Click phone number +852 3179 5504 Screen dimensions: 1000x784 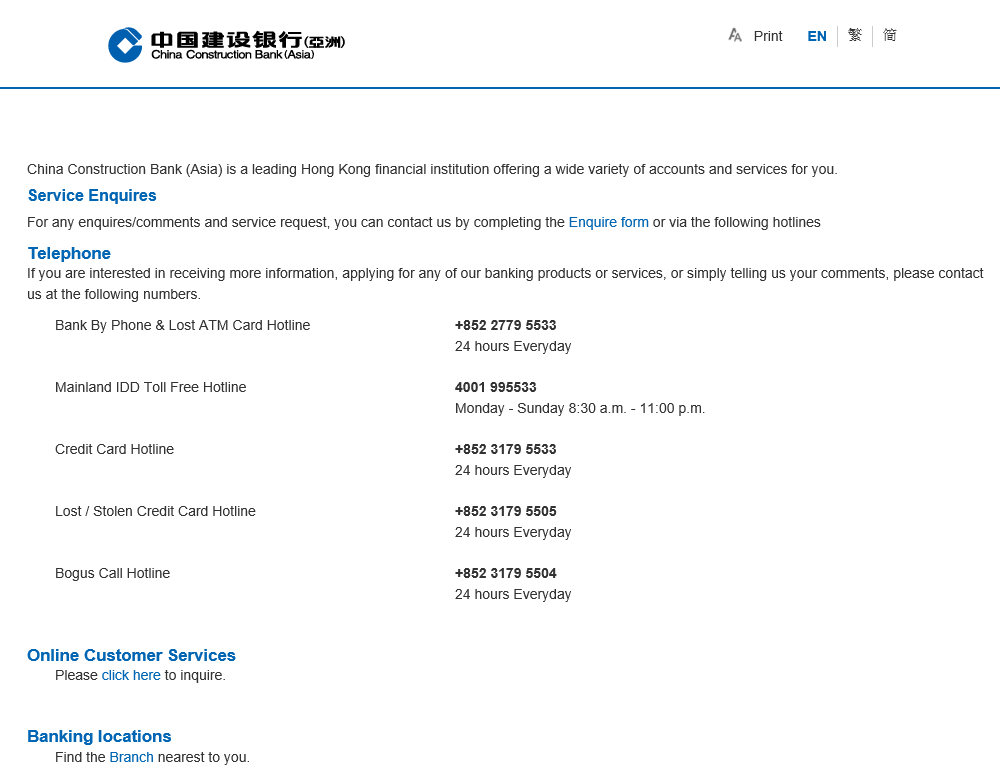505,573
